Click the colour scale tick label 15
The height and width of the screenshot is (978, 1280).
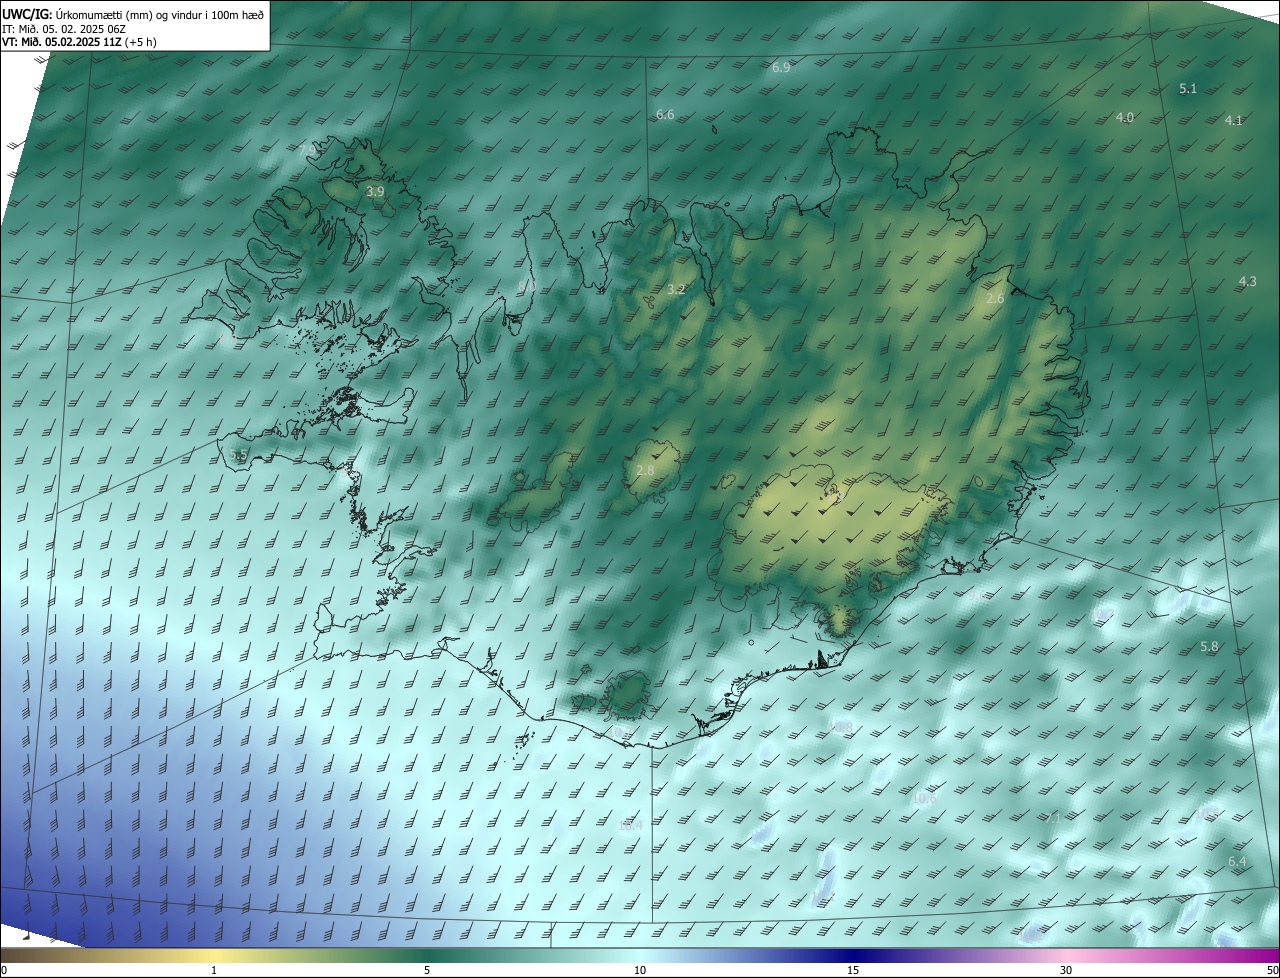[853, 971]
